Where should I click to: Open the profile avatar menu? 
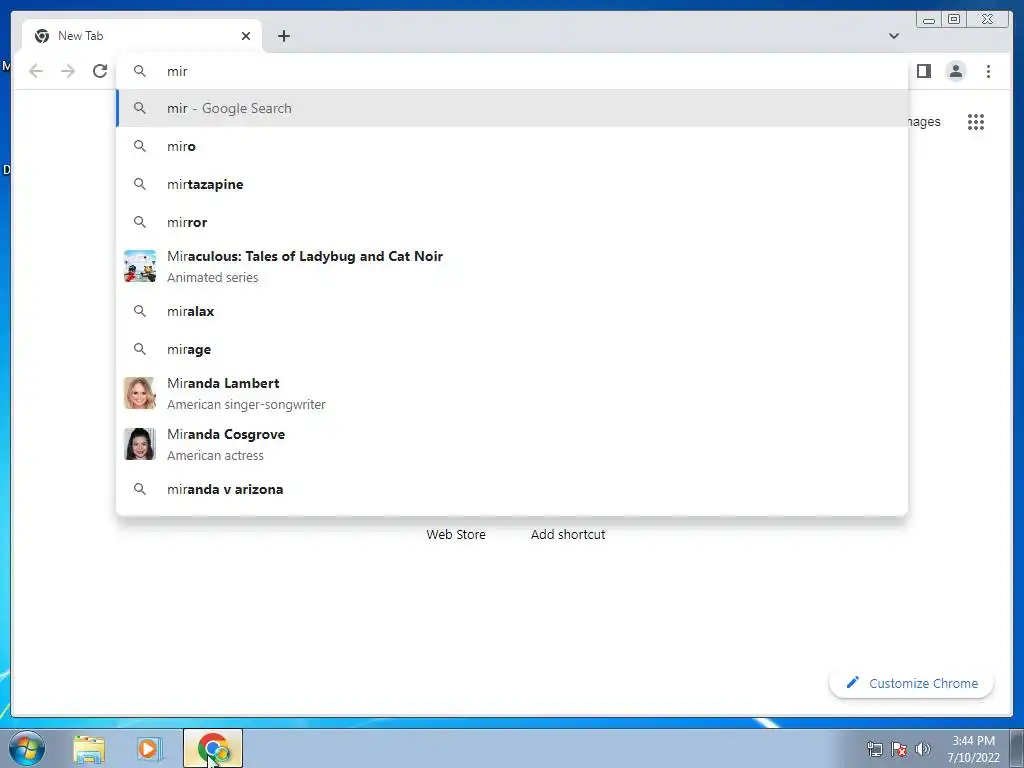pyautogui.click(x=955, y=71)
